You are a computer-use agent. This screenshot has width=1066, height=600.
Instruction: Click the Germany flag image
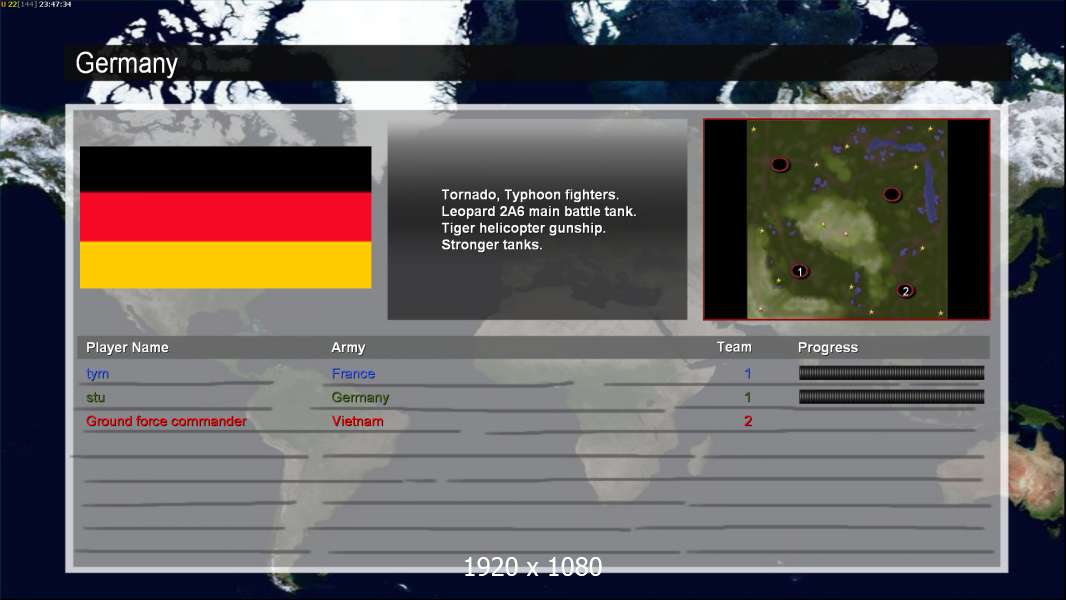226,217
